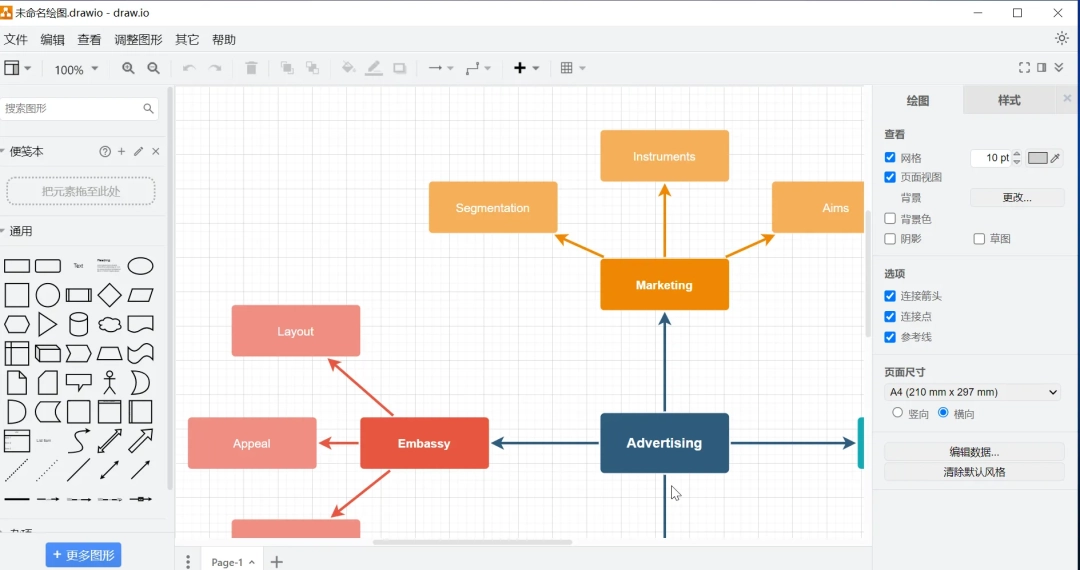
Task: Toggle fullscreen mode icon
Action: (1024, 67)
